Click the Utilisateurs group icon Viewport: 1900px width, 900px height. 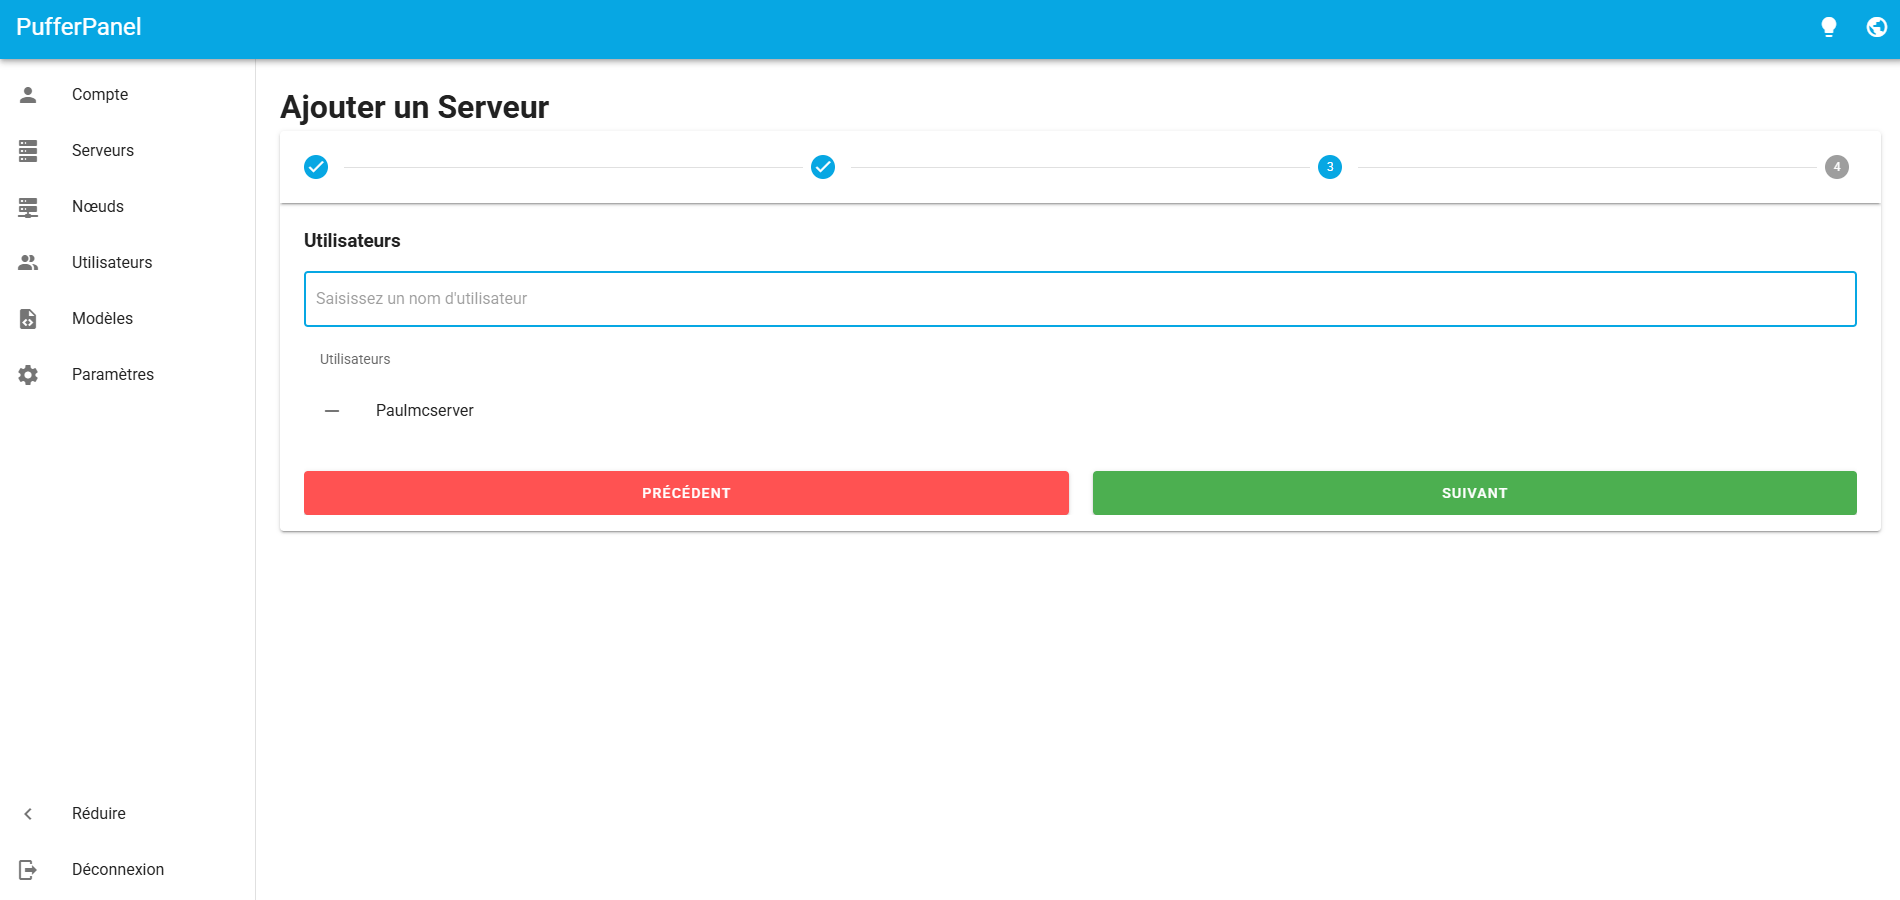click(x=28, y=263)
